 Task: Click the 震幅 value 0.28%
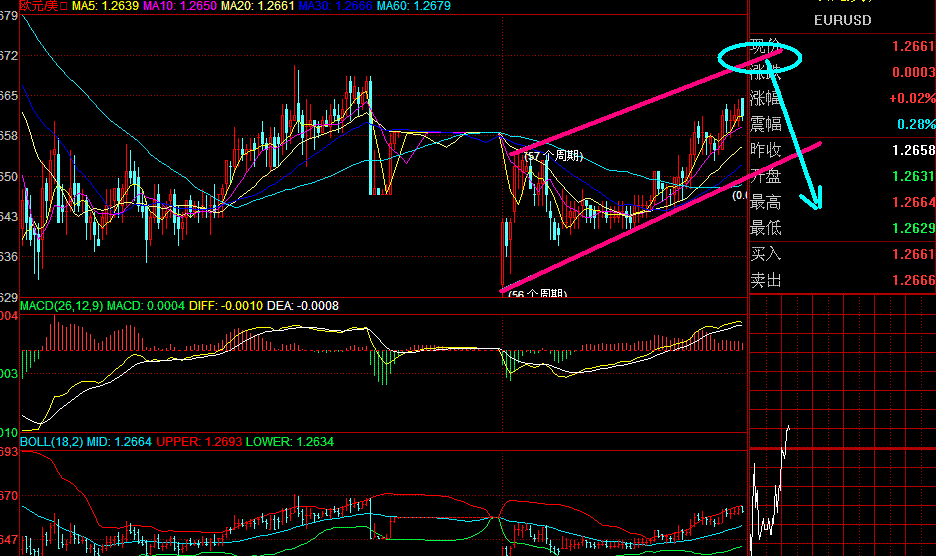916,124
